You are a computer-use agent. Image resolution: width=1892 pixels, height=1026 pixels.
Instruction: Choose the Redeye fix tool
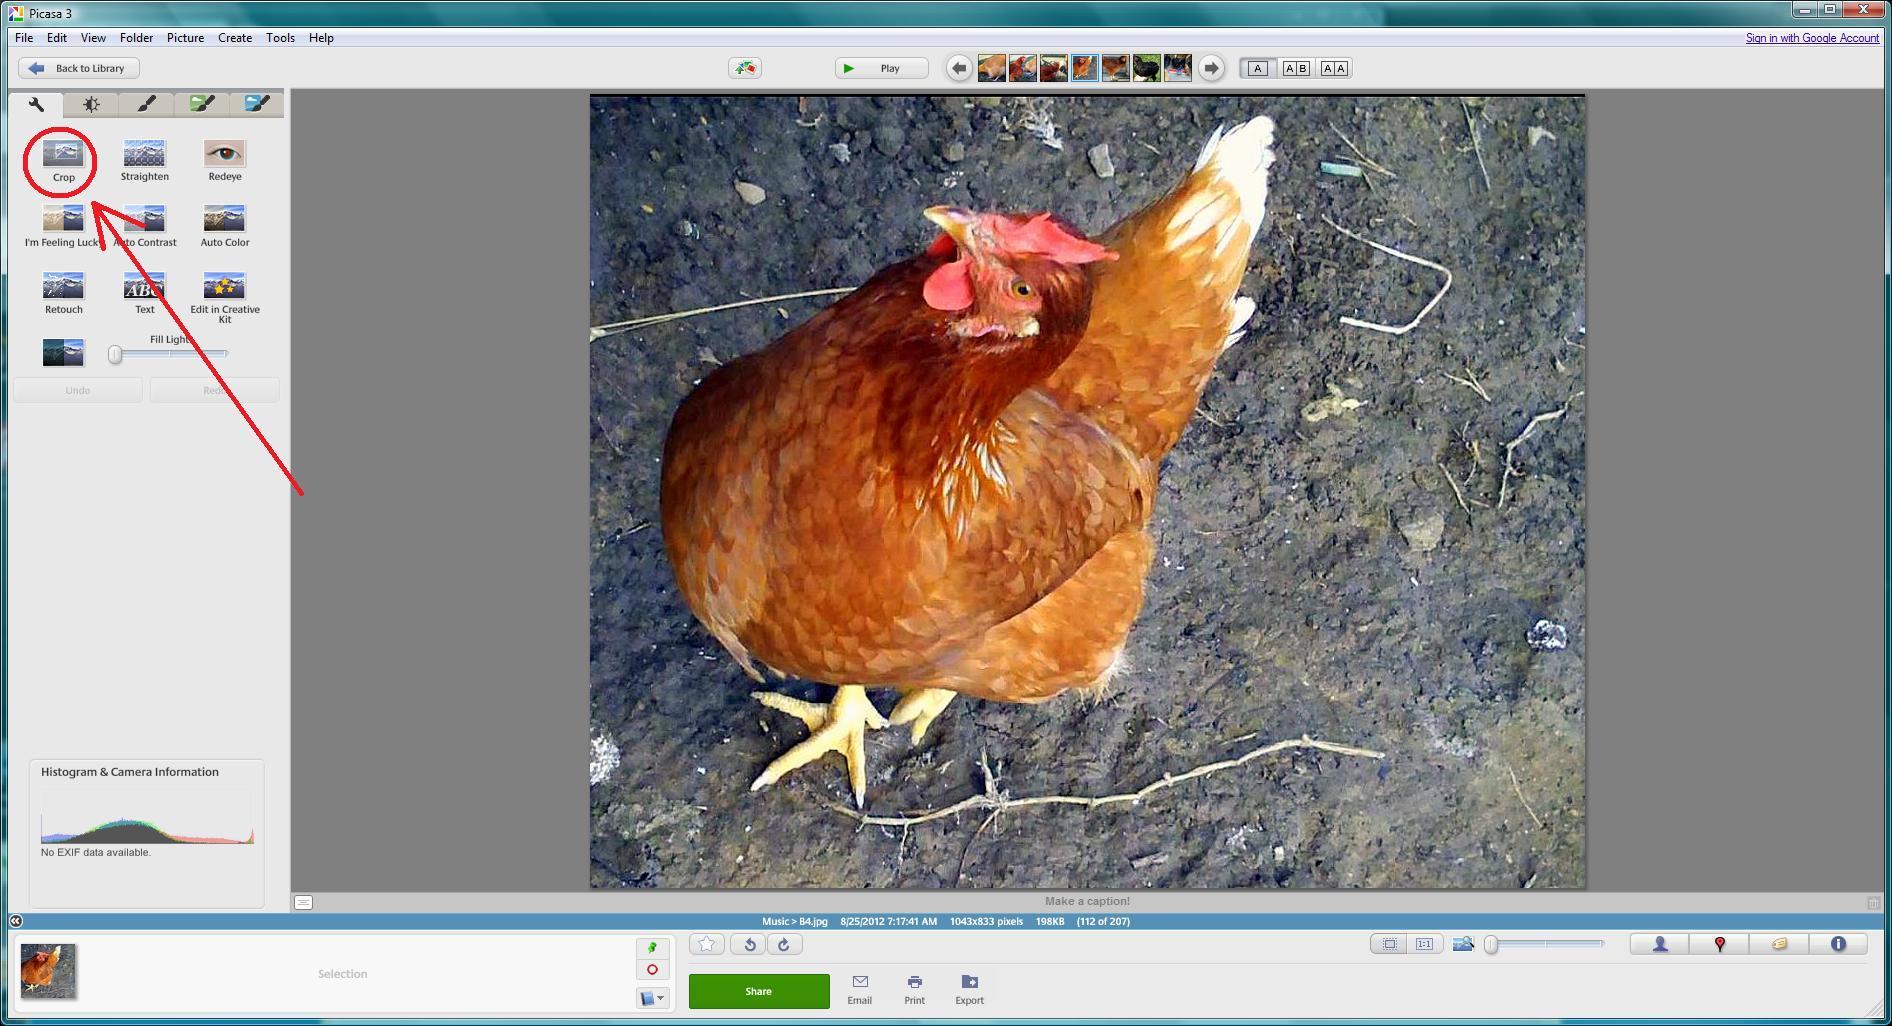pos(224,156)
